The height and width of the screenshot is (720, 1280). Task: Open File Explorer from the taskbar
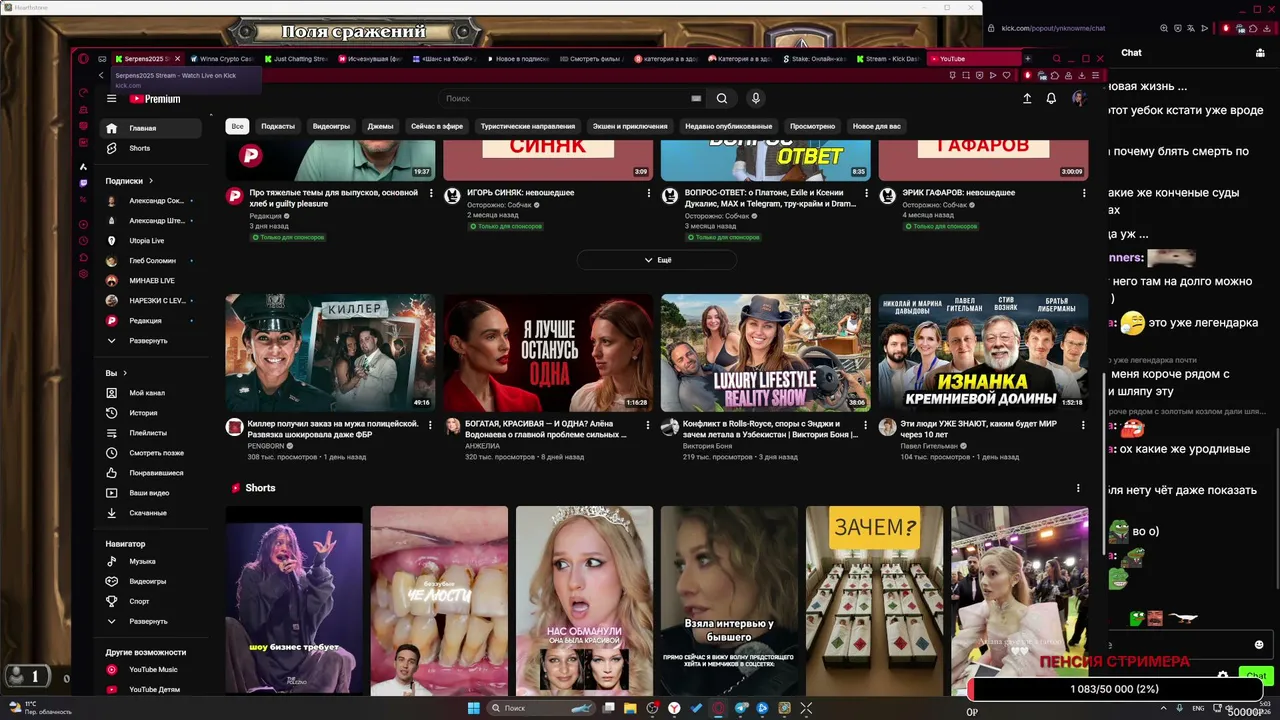point(630,708)
